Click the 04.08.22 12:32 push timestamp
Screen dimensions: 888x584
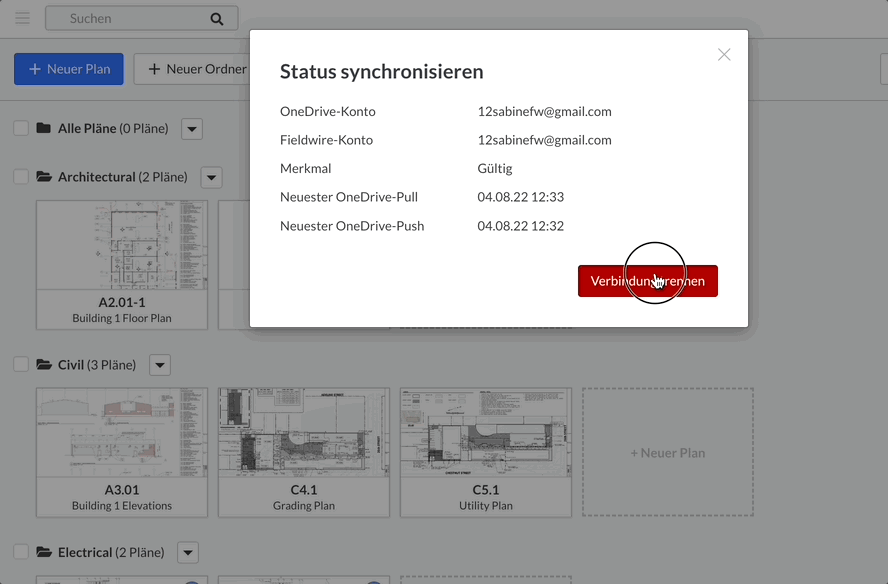coord(520,225)
